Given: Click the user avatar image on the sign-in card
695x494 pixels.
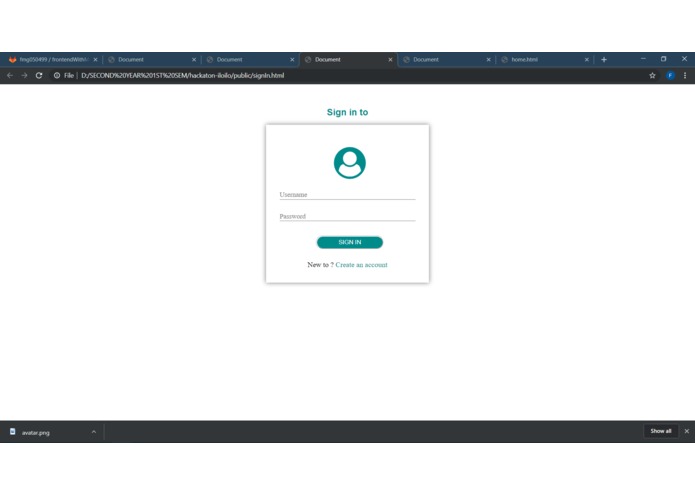Looking at the screenshot, I should [x=350, y=163].
